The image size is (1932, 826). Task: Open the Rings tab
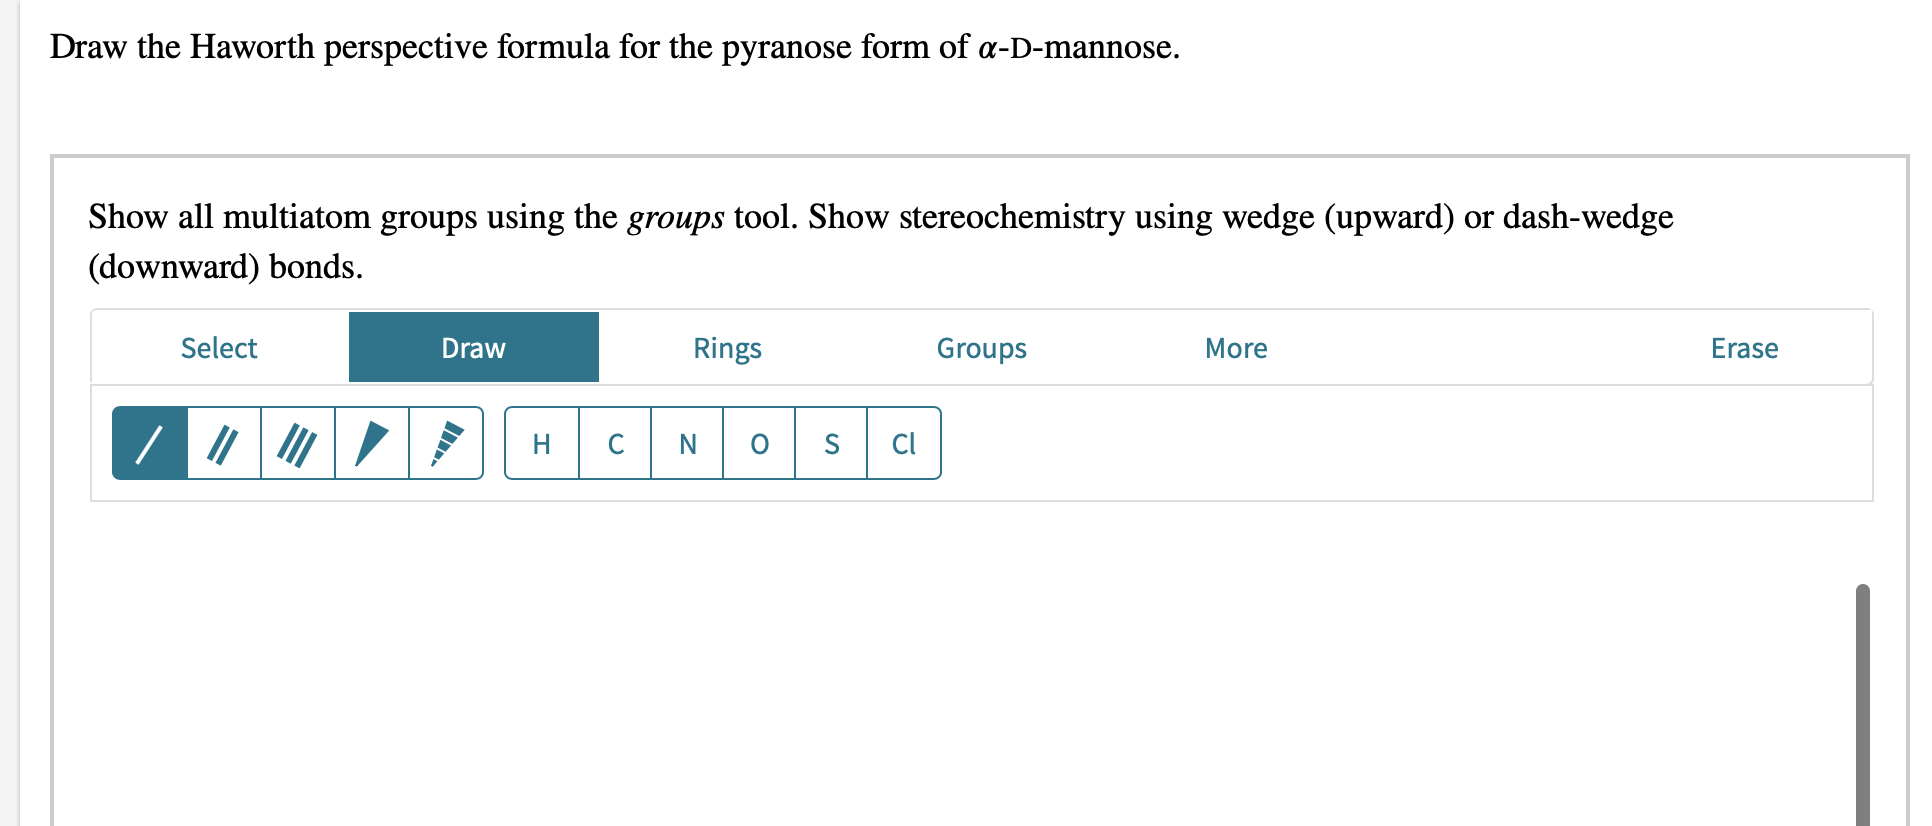727,348
